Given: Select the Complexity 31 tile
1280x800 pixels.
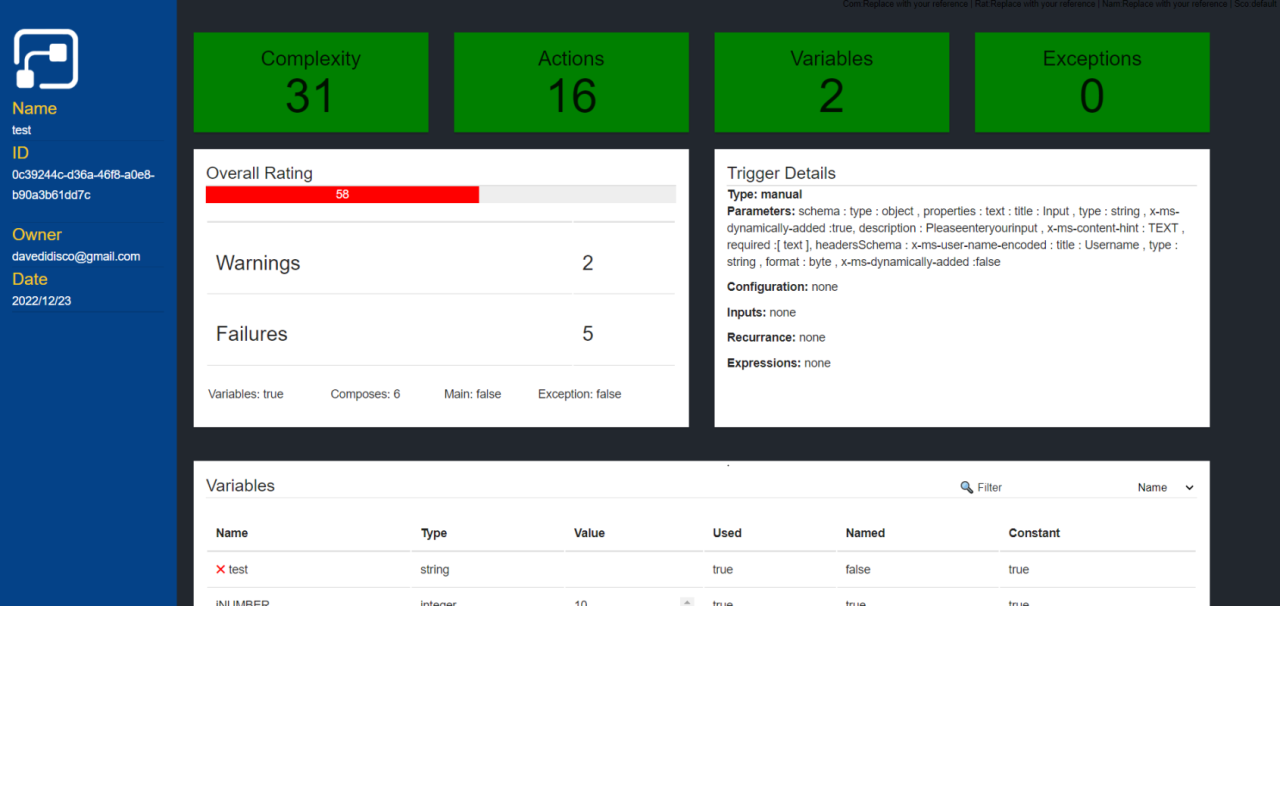Looking at the screenshot, I should click(x=310, y=82).
